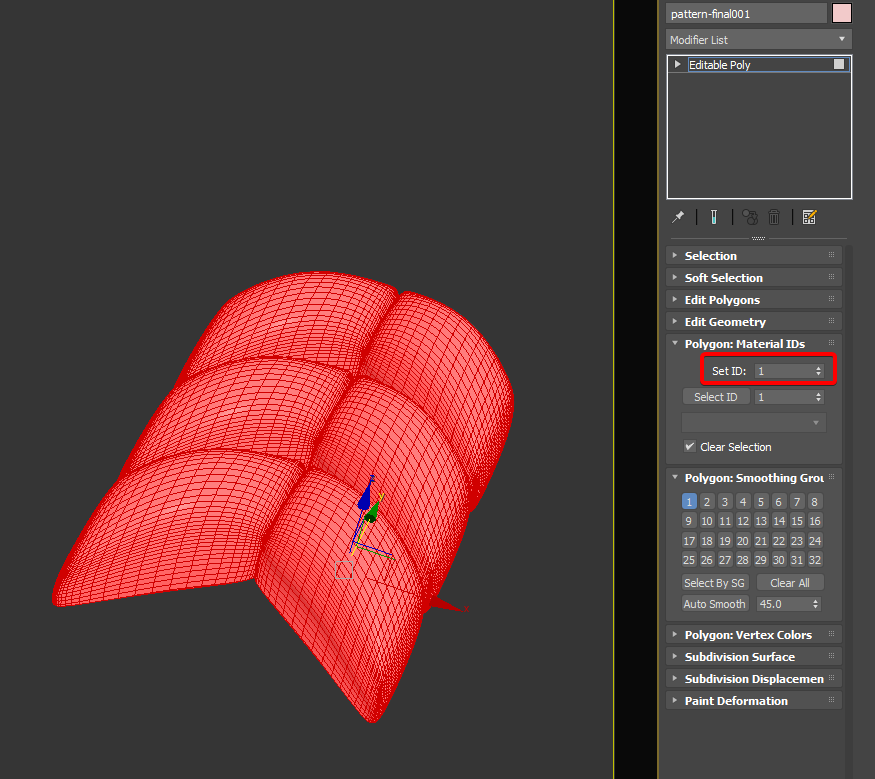Screen dimensions: 875x779
Task: Click the Auto Smooth button
Action: tap(714, 604)
